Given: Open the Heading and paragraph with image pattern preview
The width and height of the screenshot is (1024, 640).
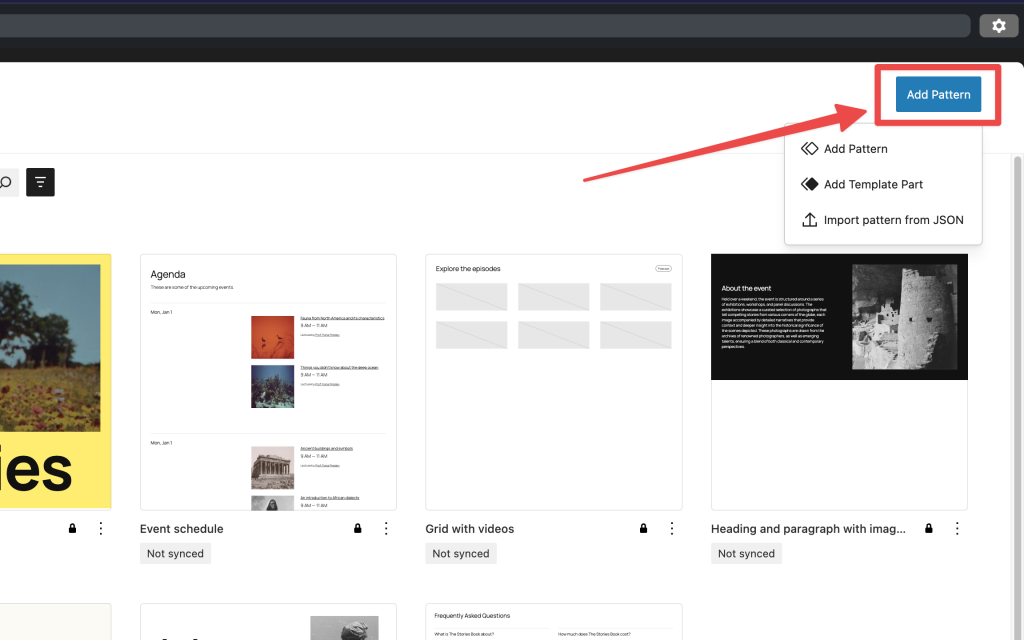Looking at the screenshot, I should pos(839,381).
